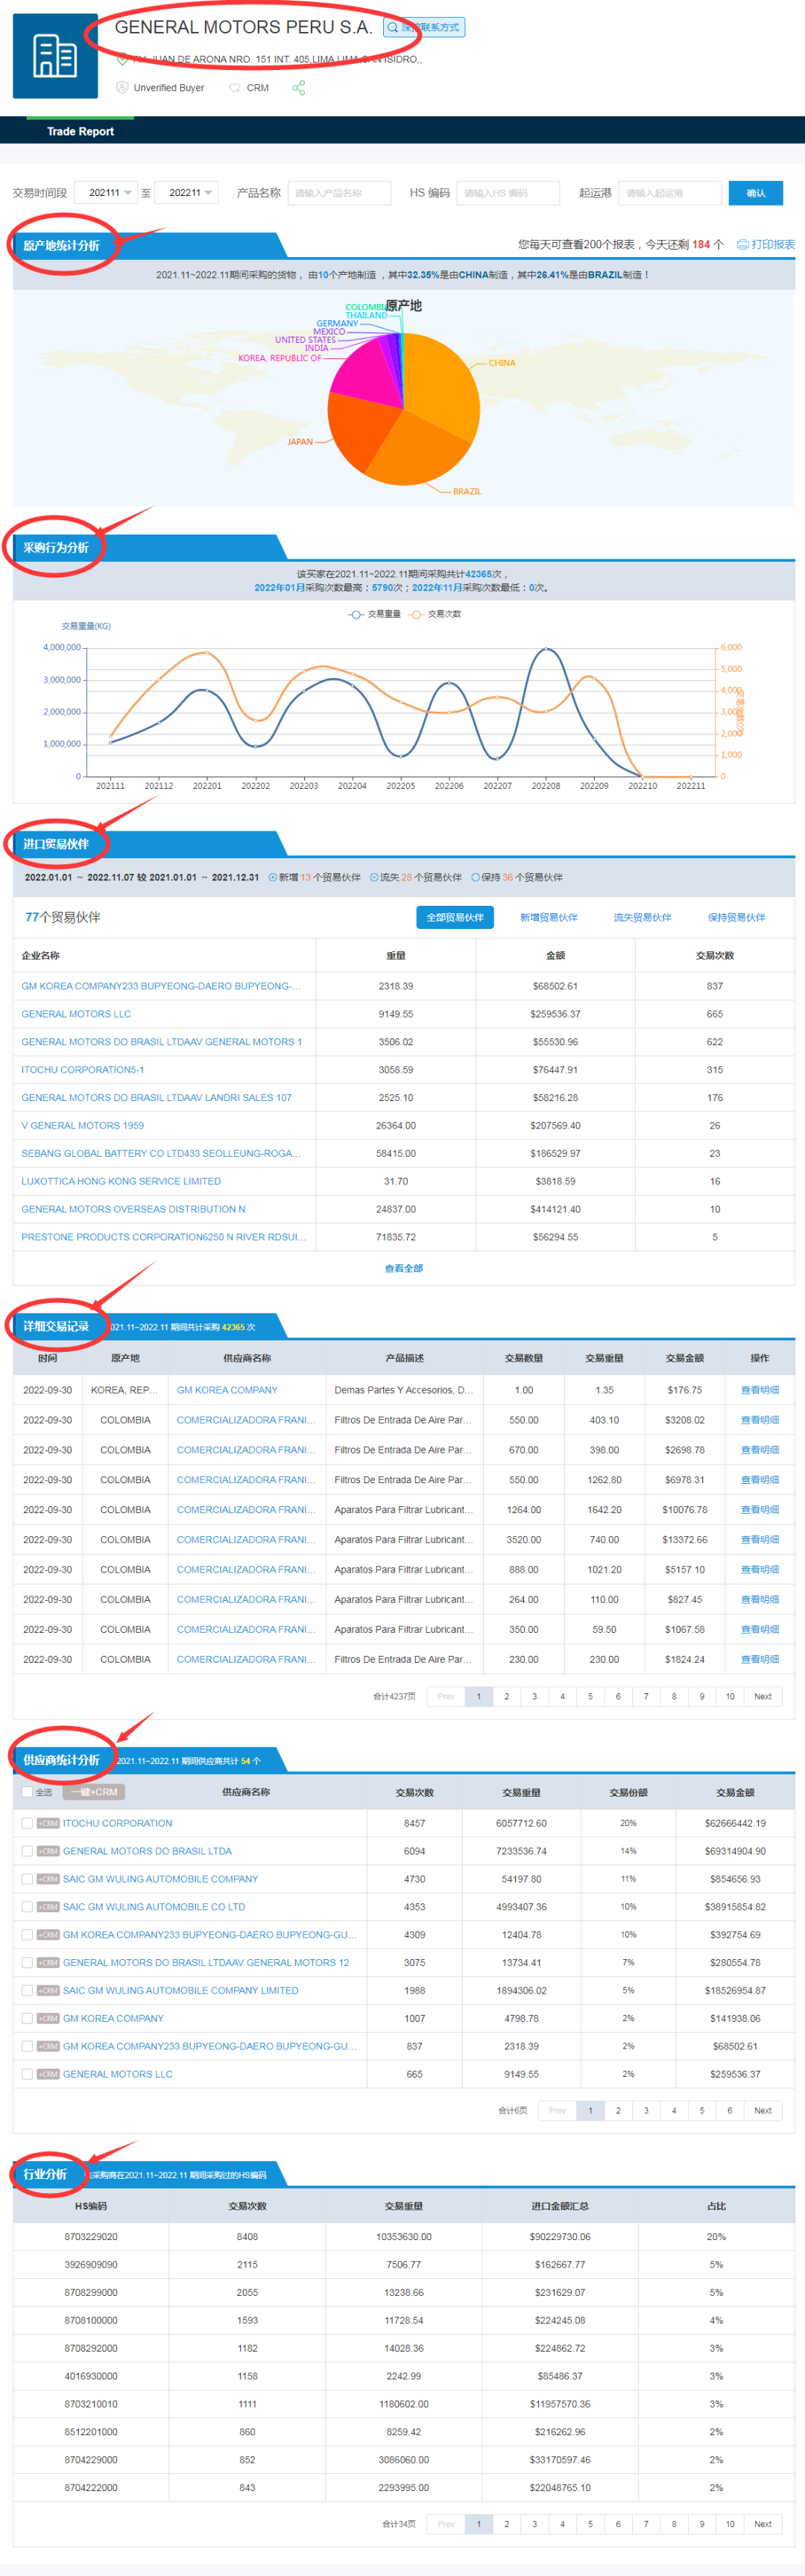Viewport: 805px width, 2576px height.
Task: Click the printer icon for 打印报表
Action: (742, 245)
